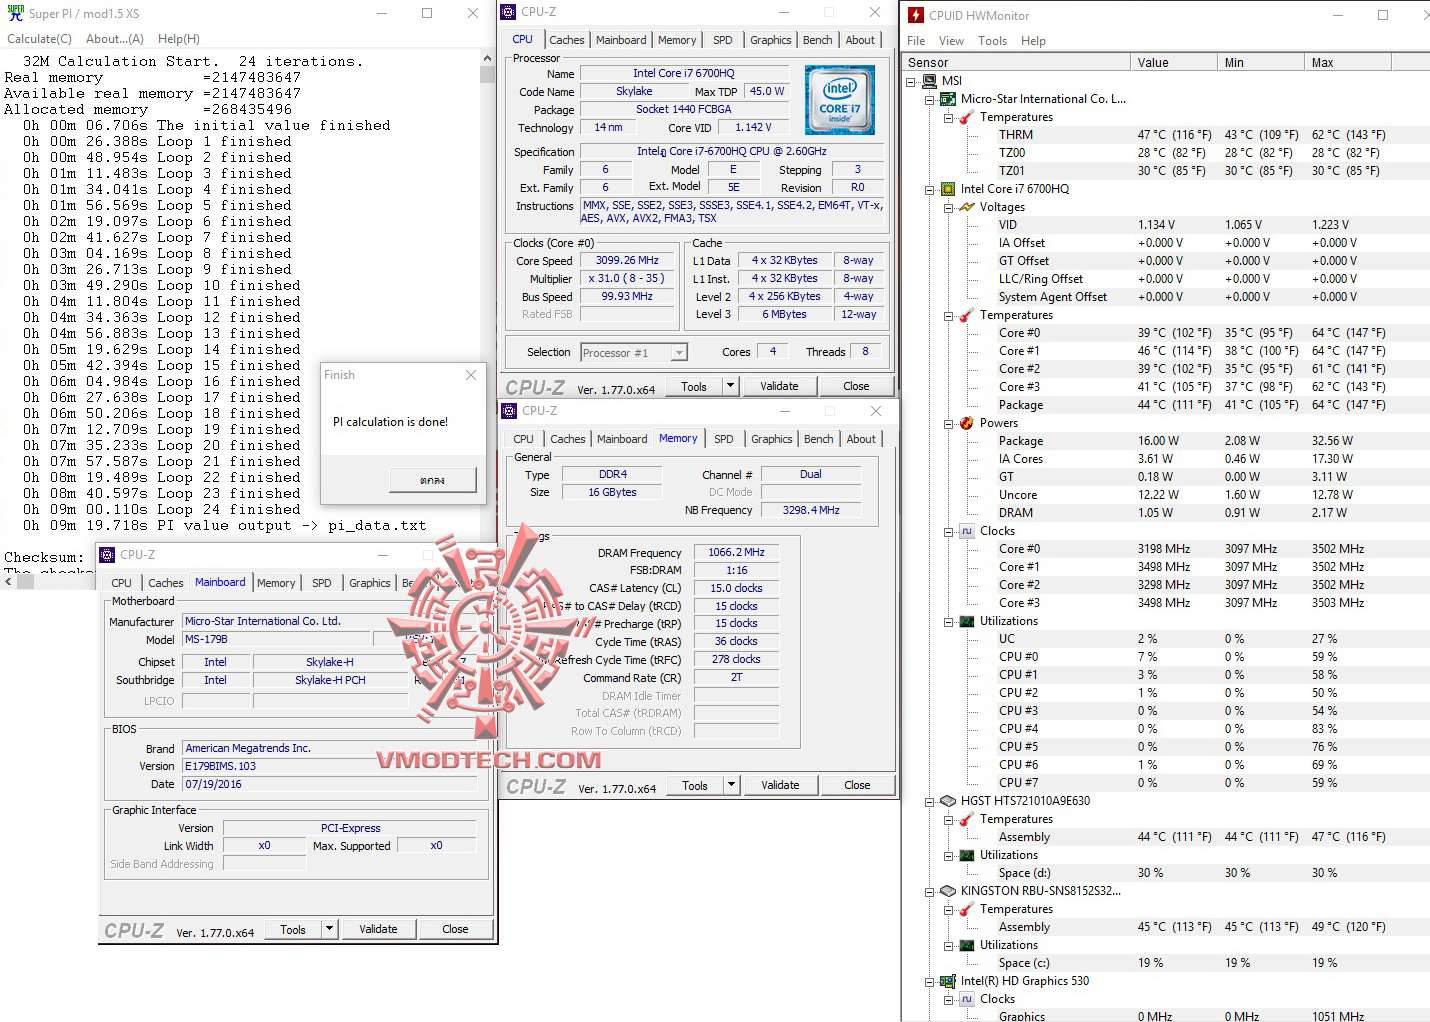Switch to Bench tab in top CPU-Z window
This screenshot has width=1430, height=1022.
point(817,40)
